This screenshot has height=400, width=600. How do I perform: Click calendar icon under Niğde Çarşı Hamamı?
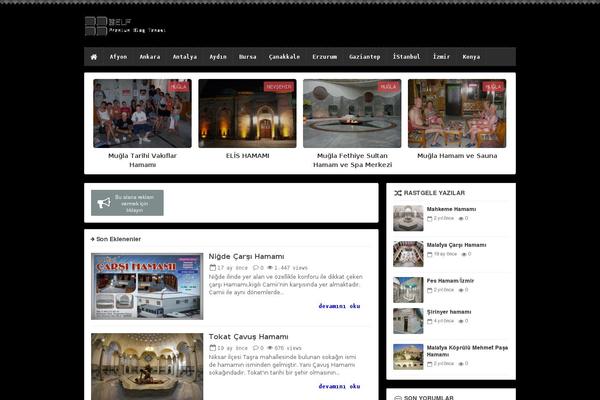(212, 268)
